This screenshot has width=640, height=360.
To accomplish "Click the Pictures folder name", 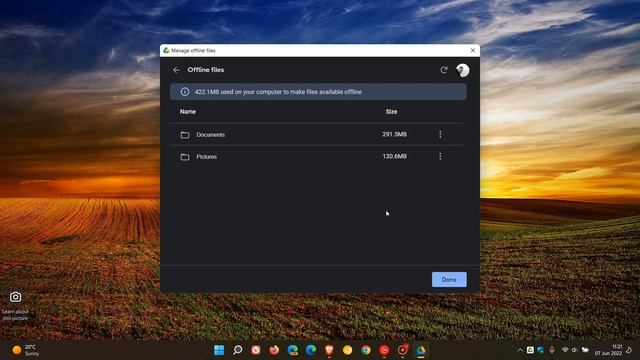I will tap(207, 157).
